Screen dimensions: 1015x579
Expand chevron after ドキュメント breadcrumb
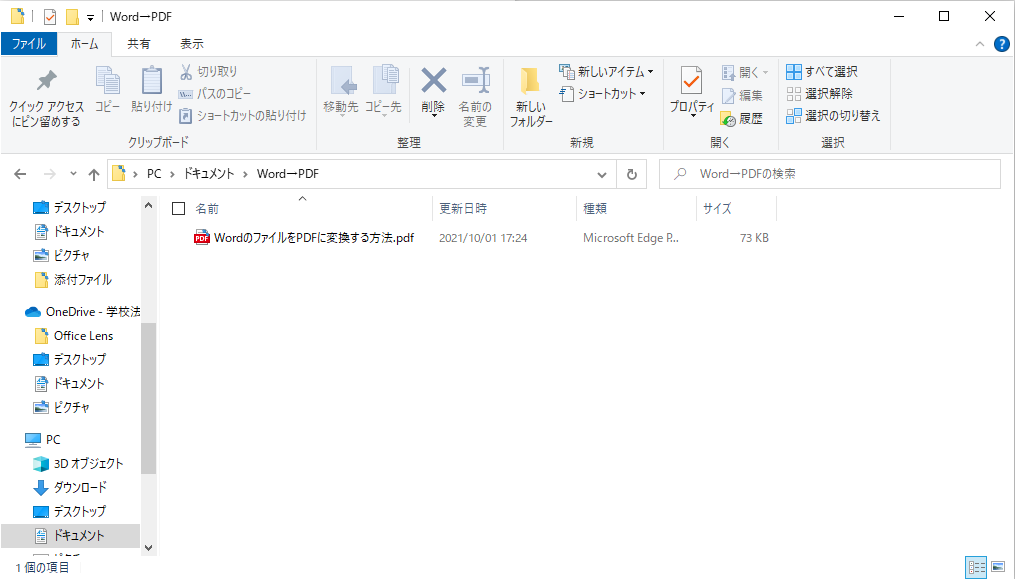(246, 174)
